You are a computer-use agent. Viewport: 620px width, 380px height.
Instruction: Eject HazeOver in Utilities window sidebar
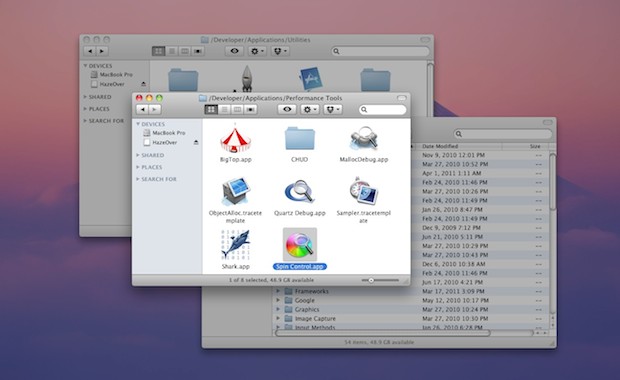point(144,84)
